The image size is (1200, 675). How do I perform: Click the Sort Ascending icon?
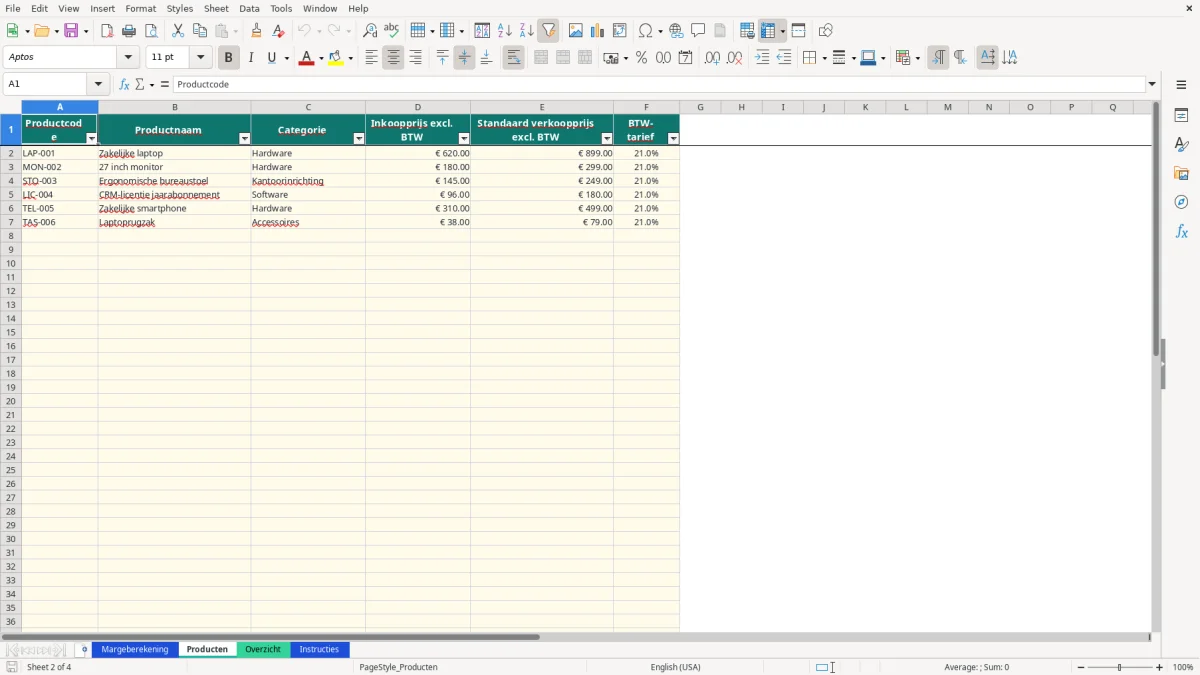[505, 31]
